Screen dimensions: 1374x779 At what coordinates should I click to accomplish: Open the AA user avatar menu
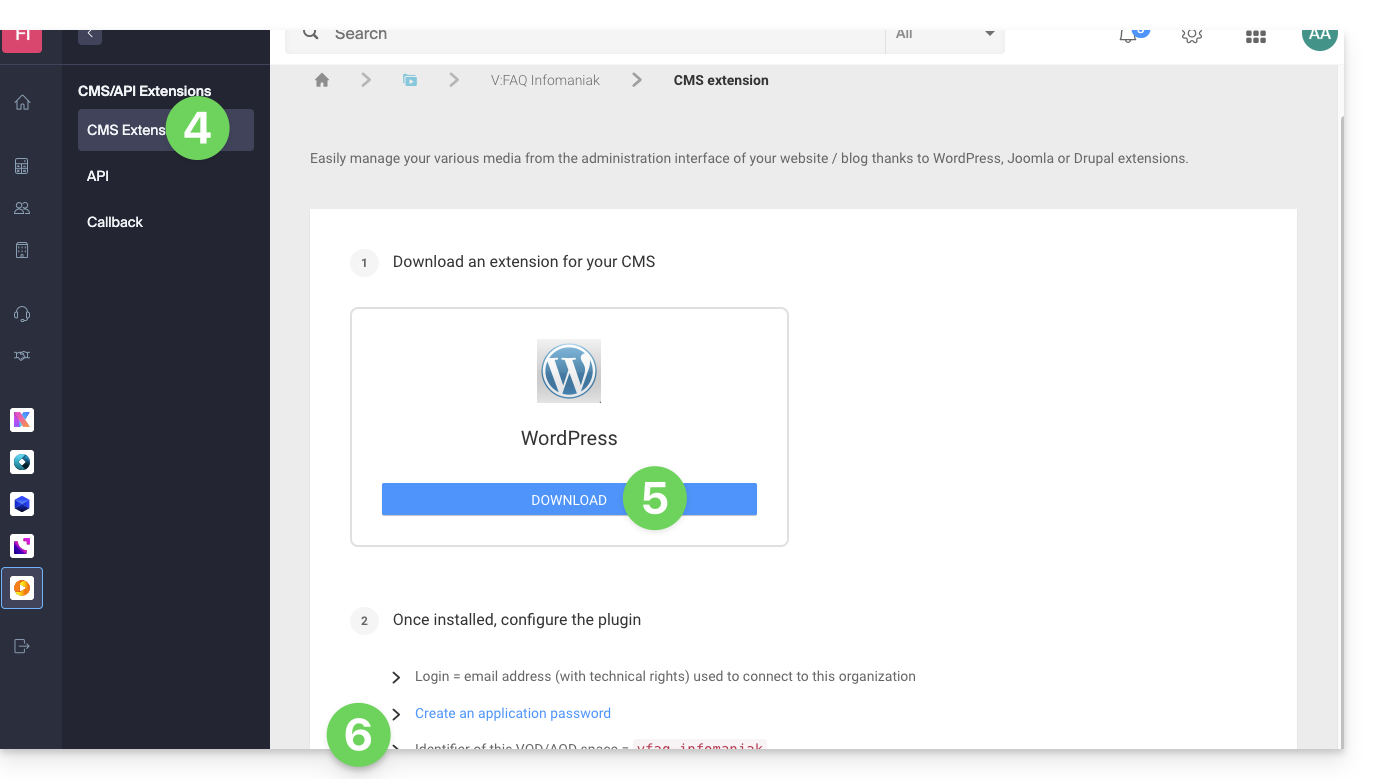tap(1320, 36)
